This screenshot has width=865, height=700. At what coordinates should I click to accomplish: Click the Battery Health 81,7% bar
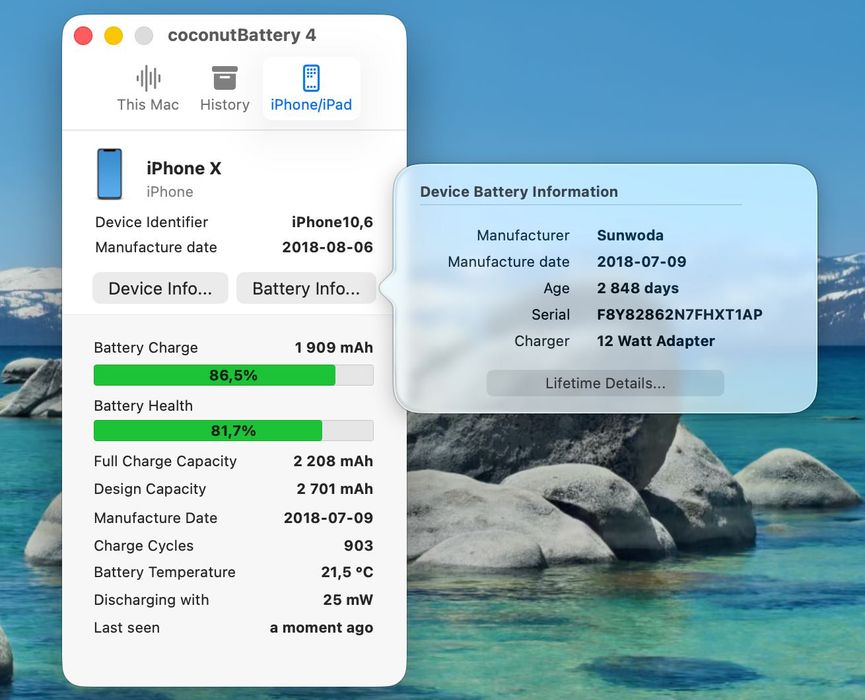[233, 430]
